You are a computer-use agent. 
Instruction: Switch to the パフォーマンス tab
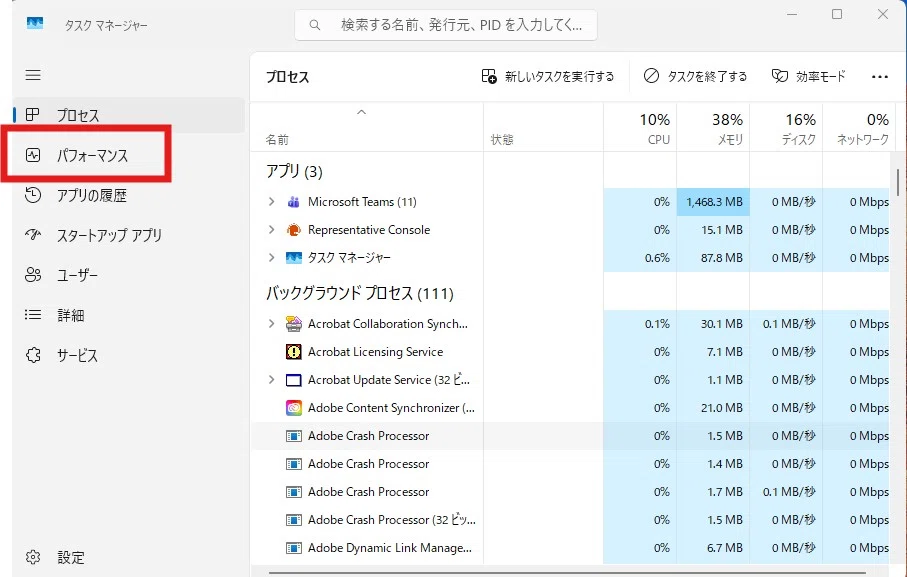tap(128, 155)
